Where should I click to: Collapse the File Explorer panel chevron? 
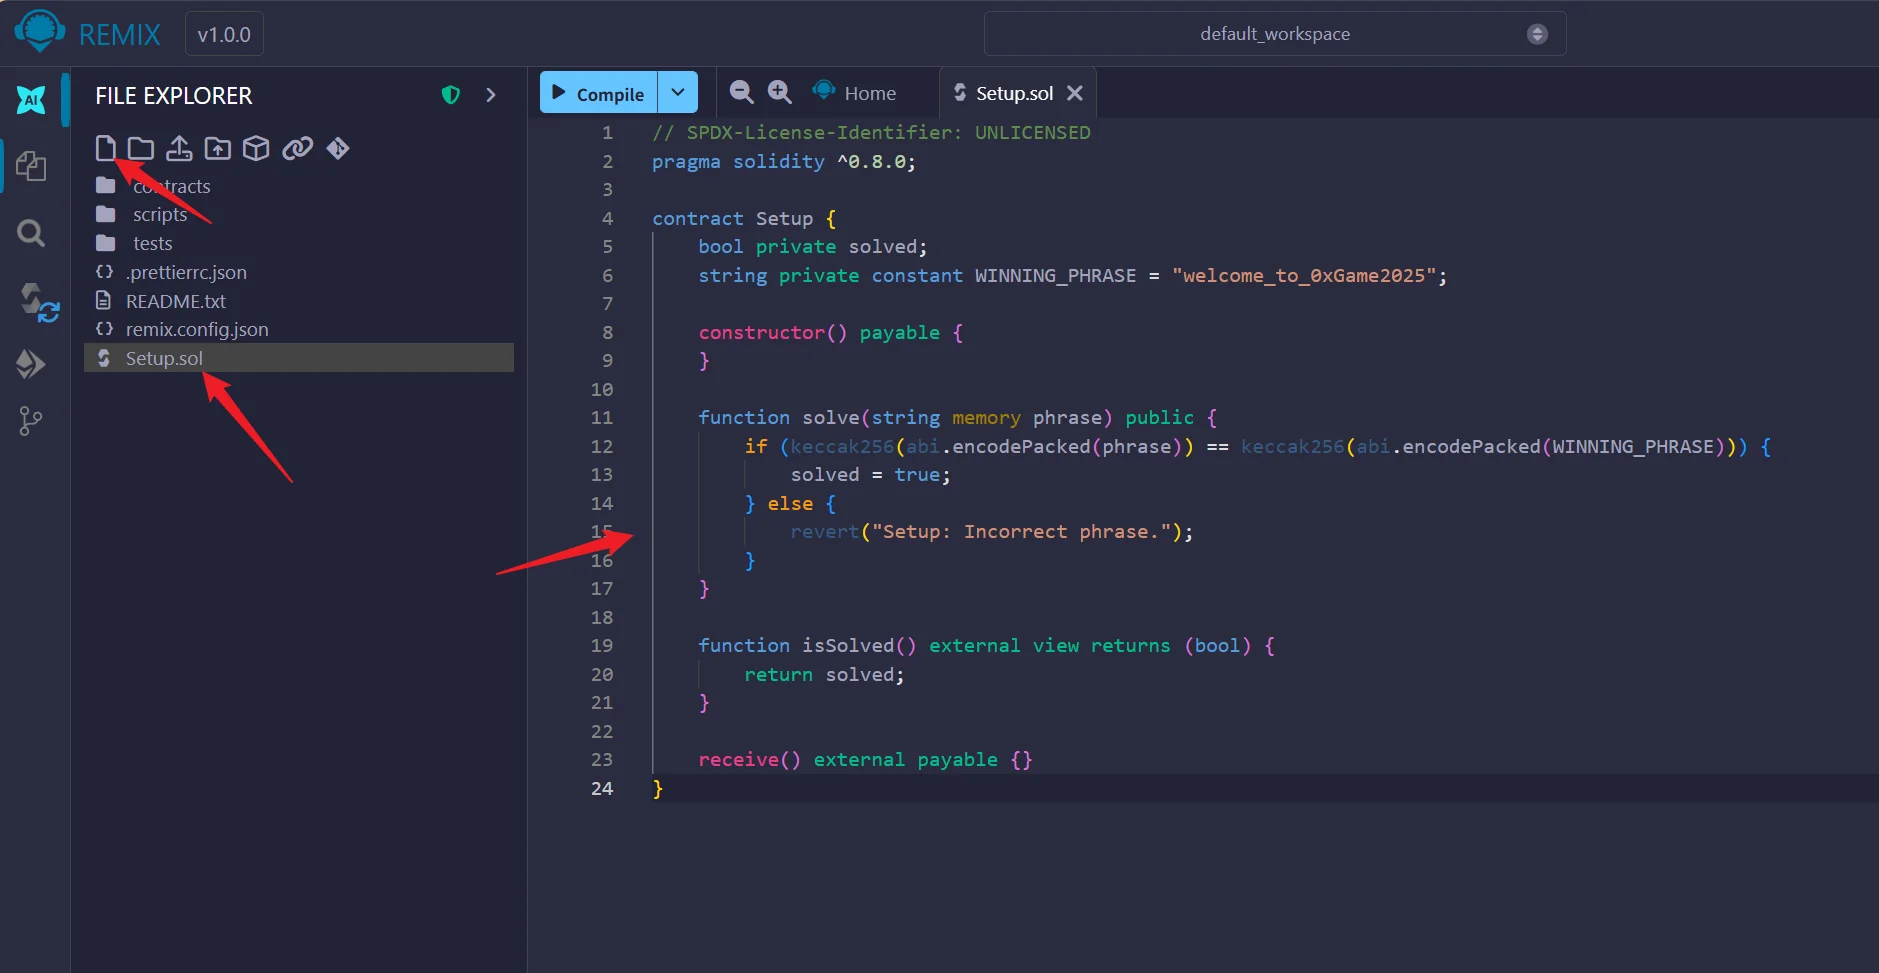click(490, 95)
